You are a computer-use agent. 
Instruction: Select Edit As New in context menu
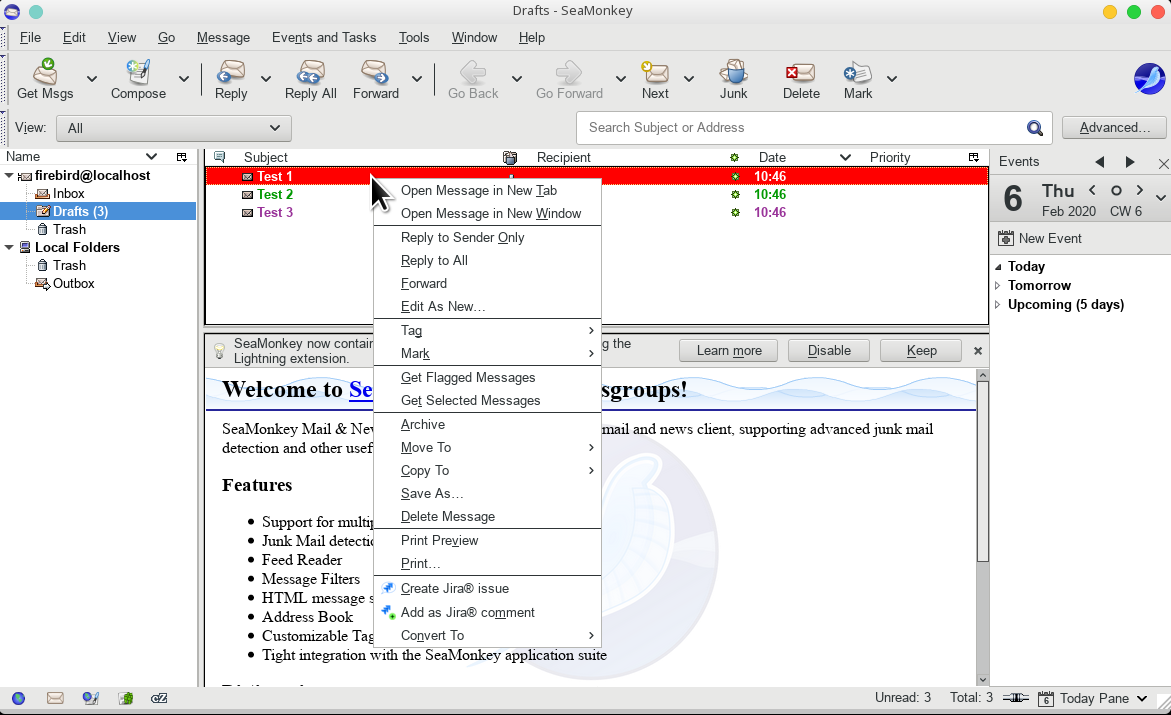tap(443, 307)
